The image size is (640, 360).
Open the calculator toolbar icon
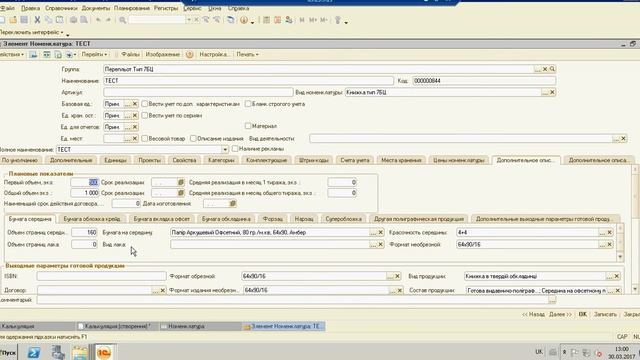266,20
